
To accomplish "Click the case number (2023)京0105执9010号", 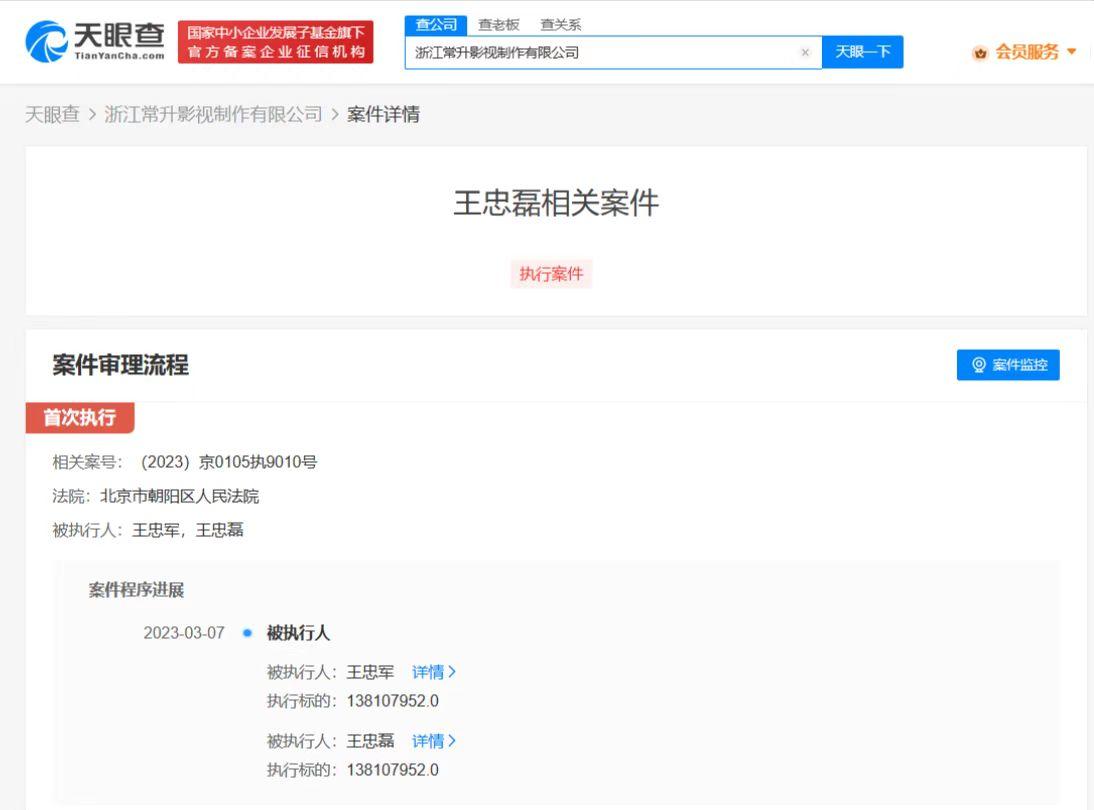I will (229, 462).
